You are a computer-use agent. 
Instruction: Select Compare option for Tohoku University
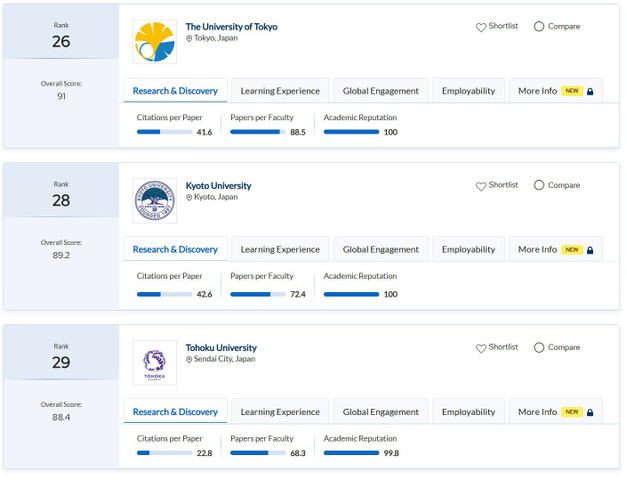[539, 347]
